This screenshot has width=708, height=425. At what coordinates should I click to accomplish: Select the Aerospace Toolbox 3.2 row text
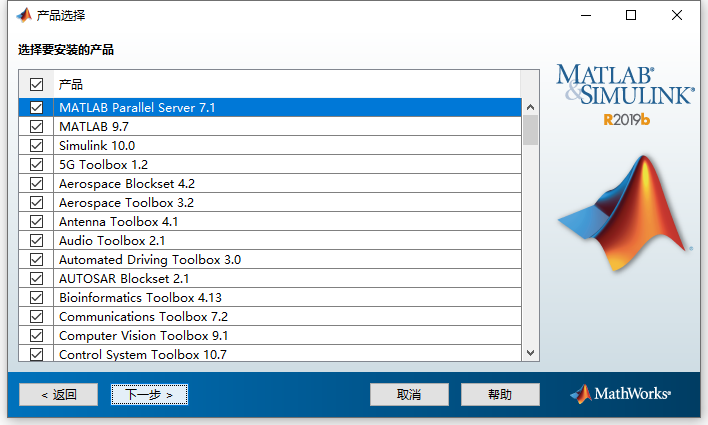[x=126, y=202]
